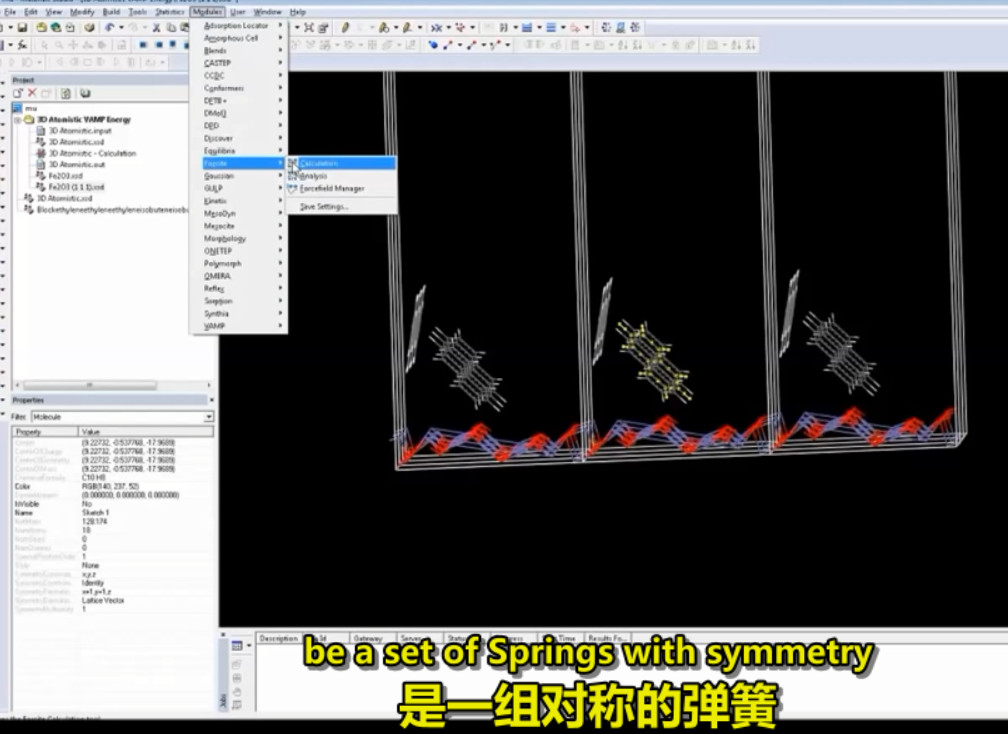
Task: Select the Blockethylene polymer xsd file
Action: pos(112,210)
